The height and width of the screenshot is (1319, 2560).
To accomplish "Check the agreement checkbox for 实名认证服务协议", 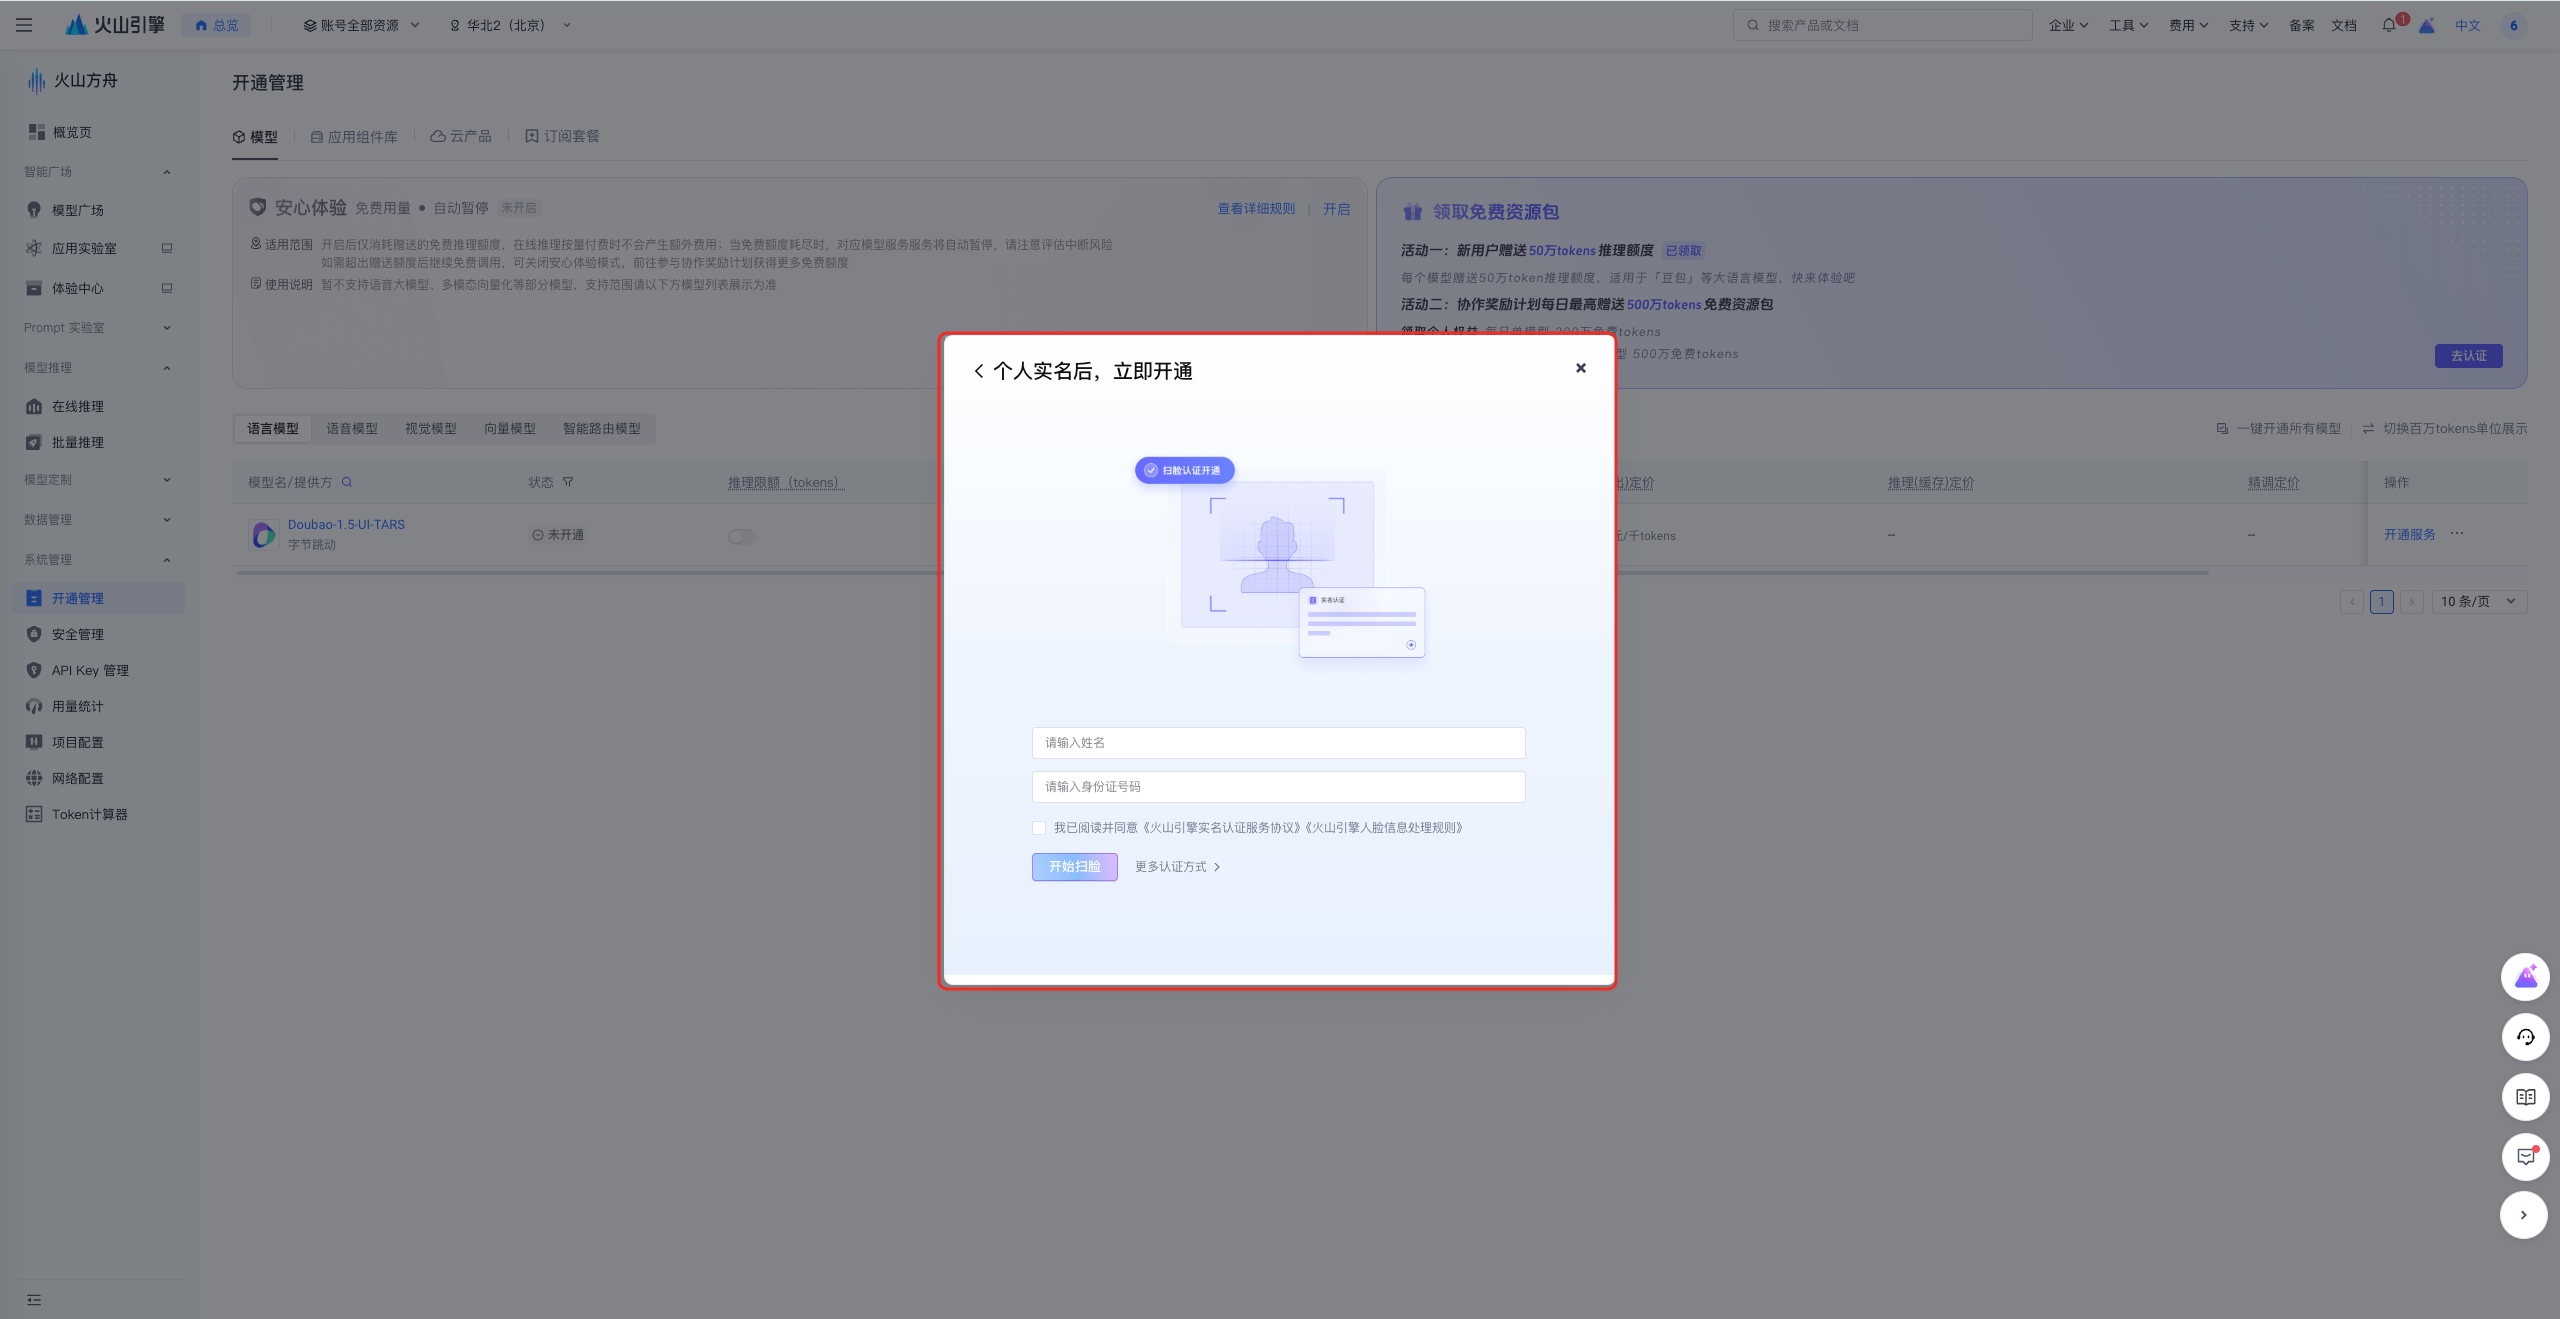I will [x=1039, y=828].
